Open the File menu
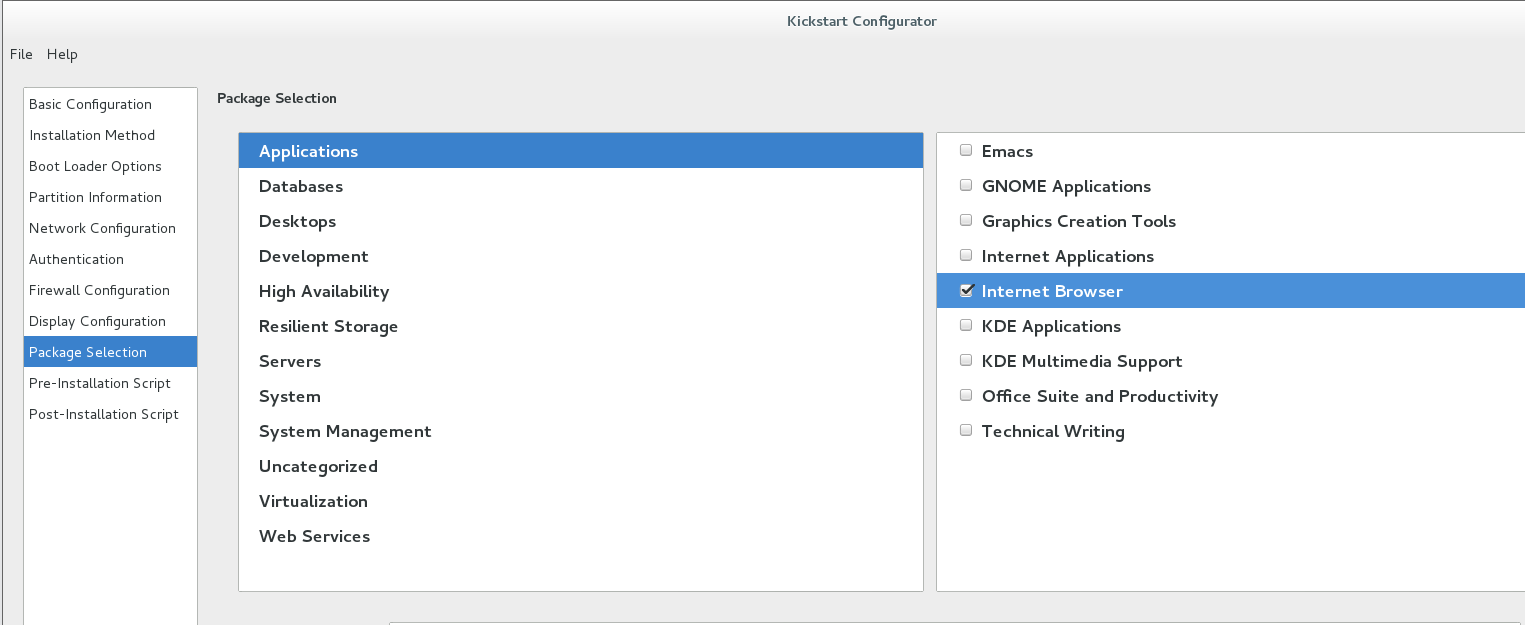1525x625 pixels. (21, 54)
